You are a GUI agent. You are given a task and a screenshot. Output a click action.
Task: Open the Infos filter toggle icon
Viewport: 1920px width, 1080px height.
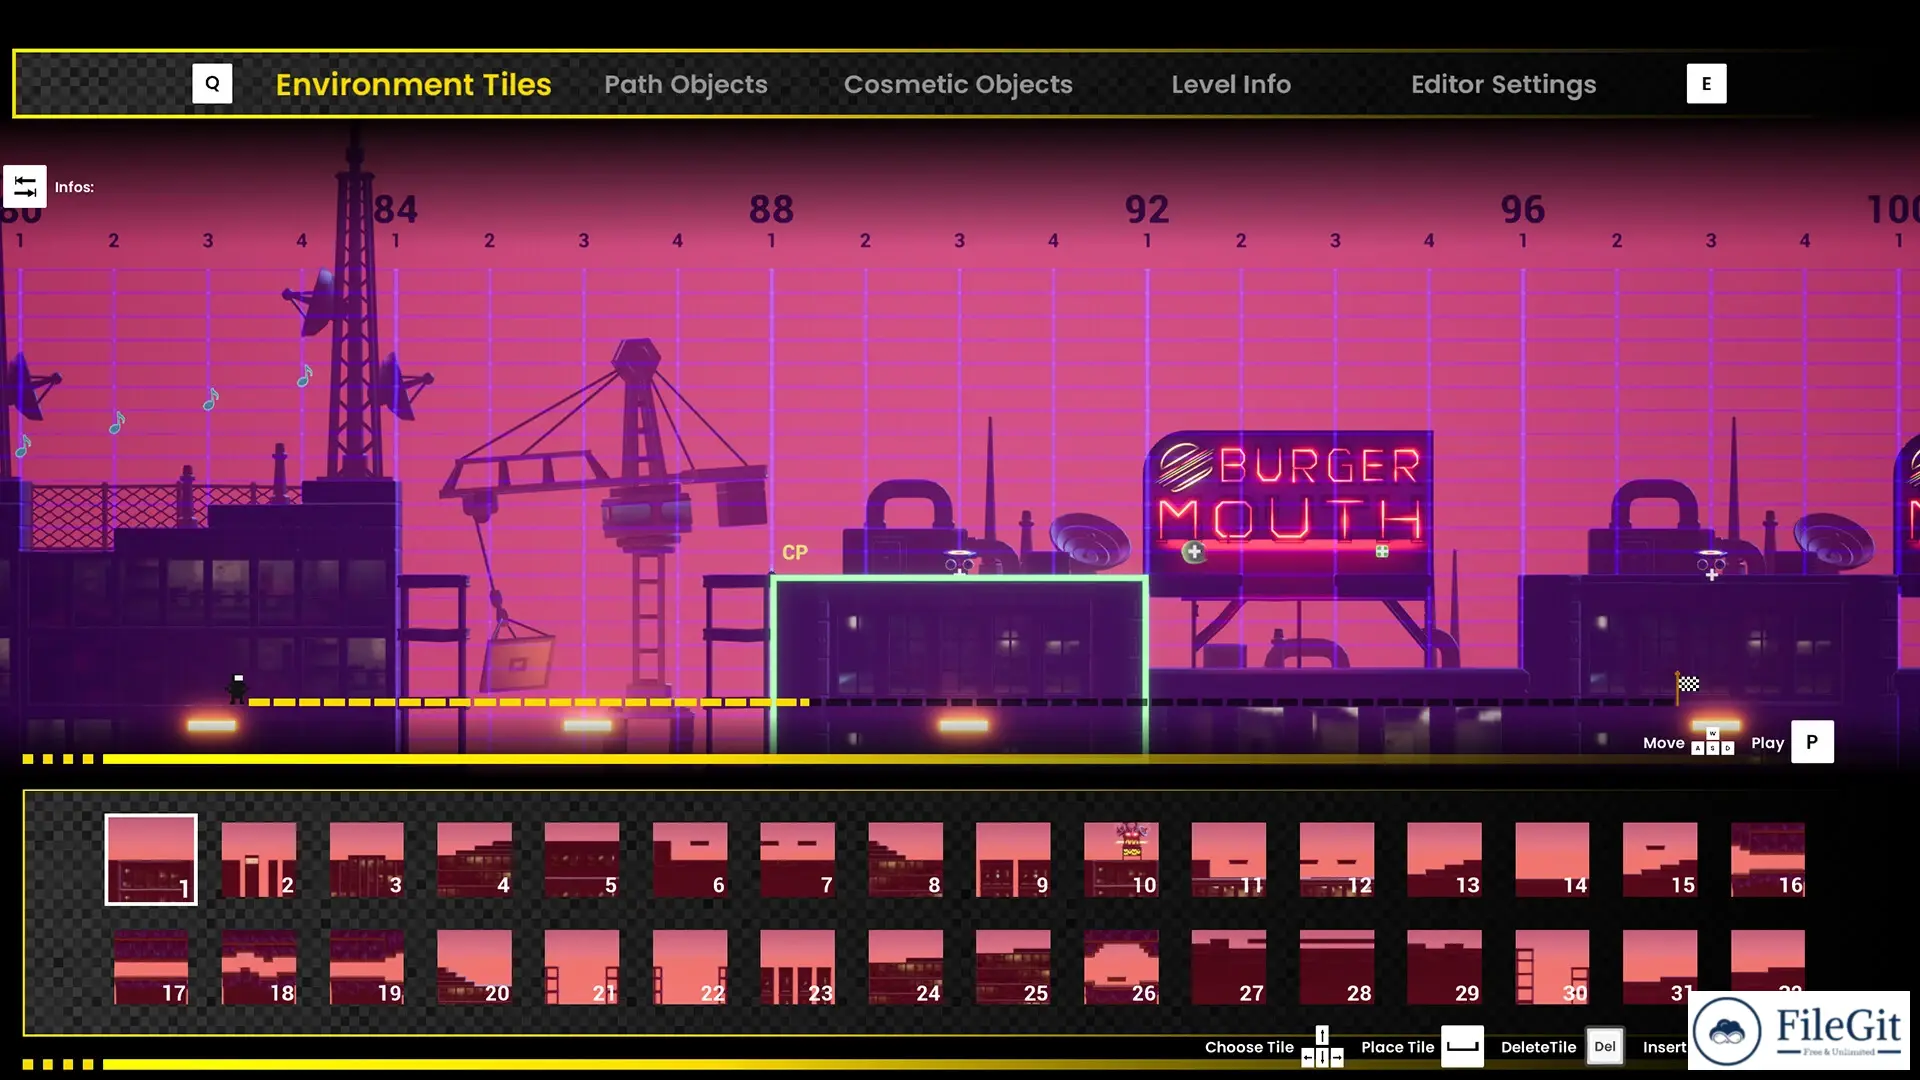[24, 186]
